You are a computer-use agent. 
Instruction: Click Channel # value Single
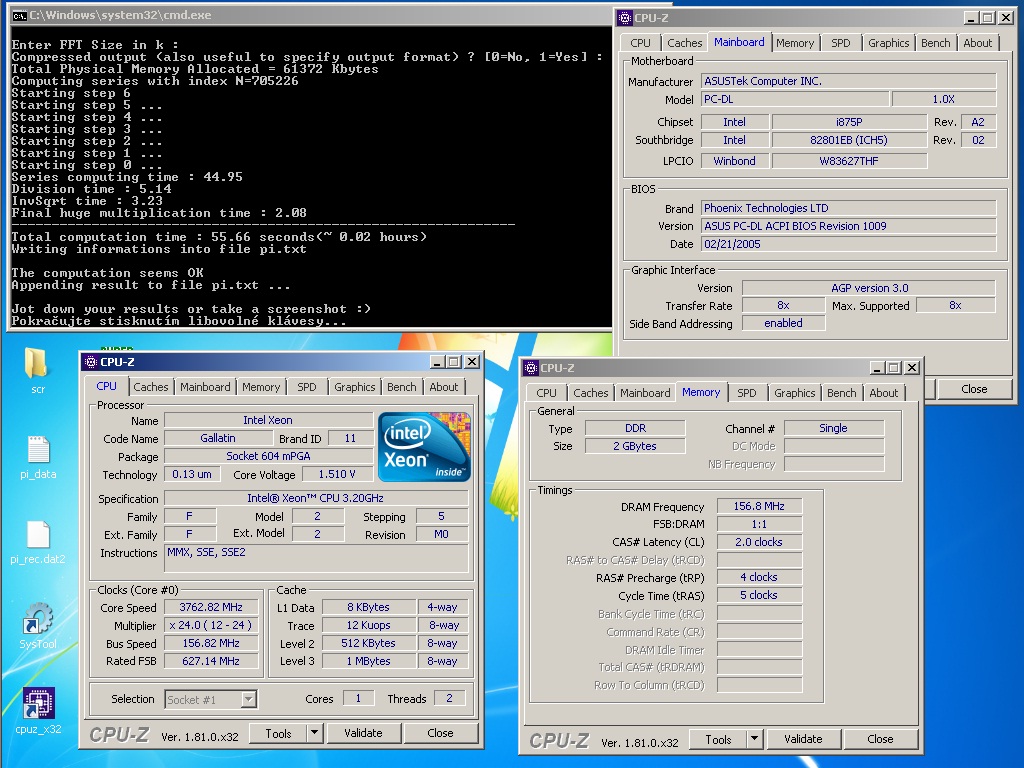tap(833, 428)
